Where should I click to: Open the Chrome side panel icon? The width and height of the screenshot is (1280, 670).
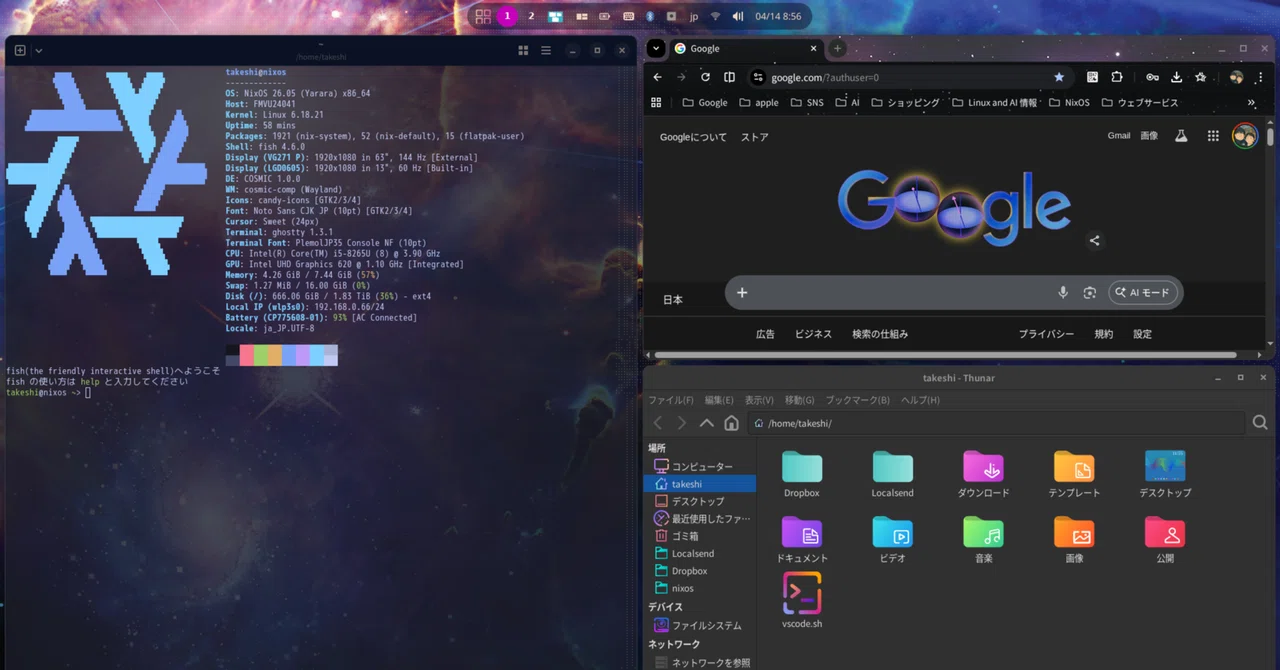729,77
